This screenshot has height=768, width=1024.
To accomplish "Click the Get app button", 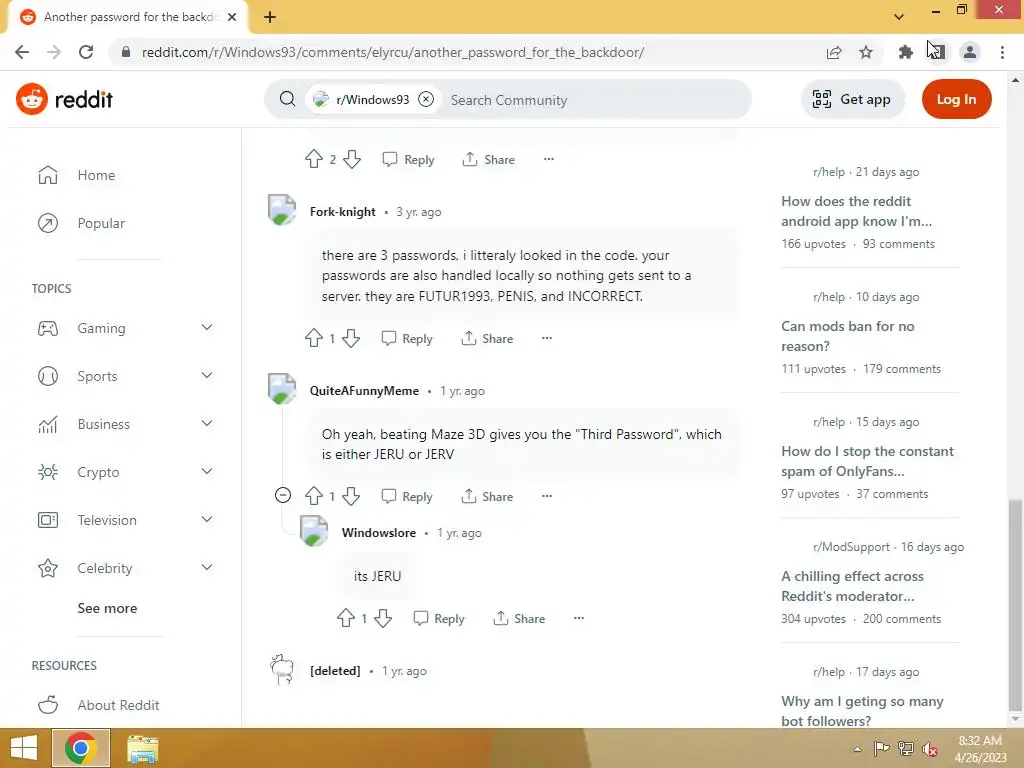I will pos(852,99).
